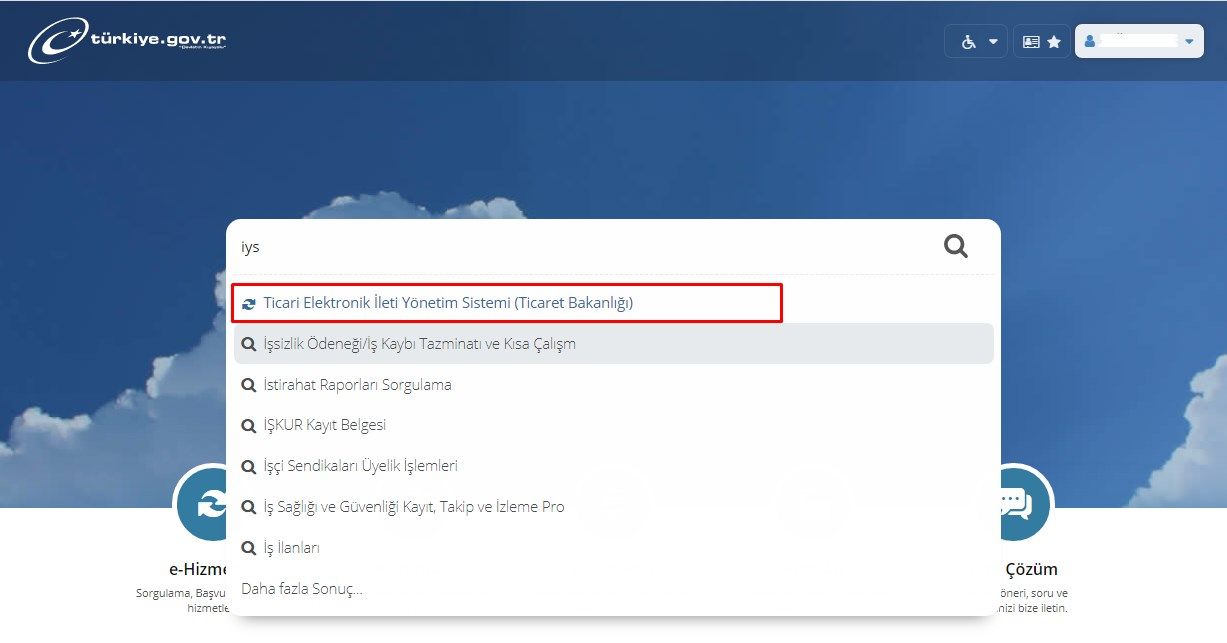This screenshot has height=643, width=1227.
Task: Focus the search field containing 'iys'
Action: coord(585,246)
